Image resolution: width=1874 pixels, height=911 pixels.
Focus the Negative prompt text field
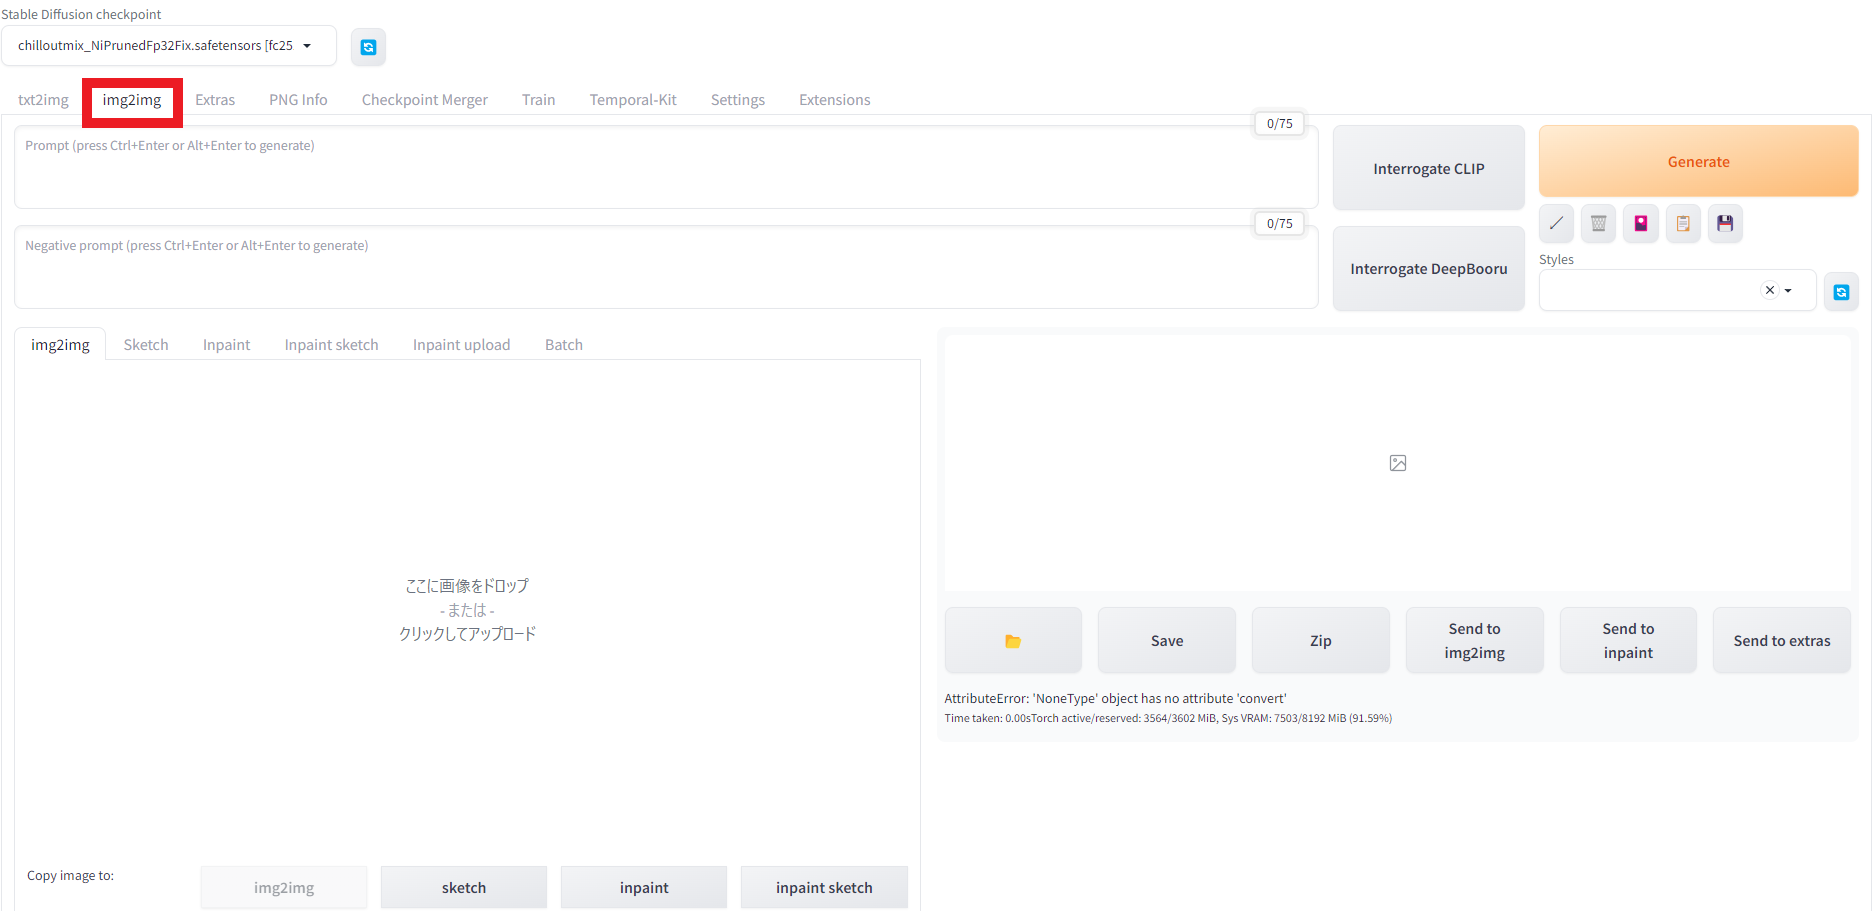665,268
